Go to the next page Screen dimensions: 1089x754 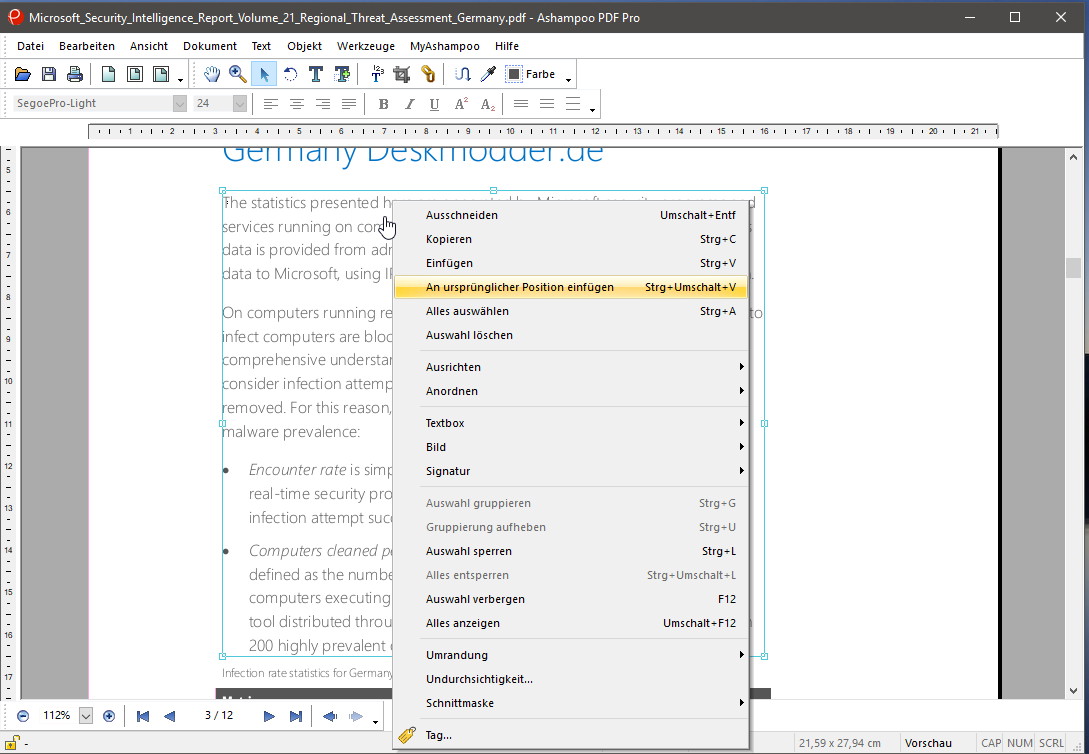click(269, 716)
